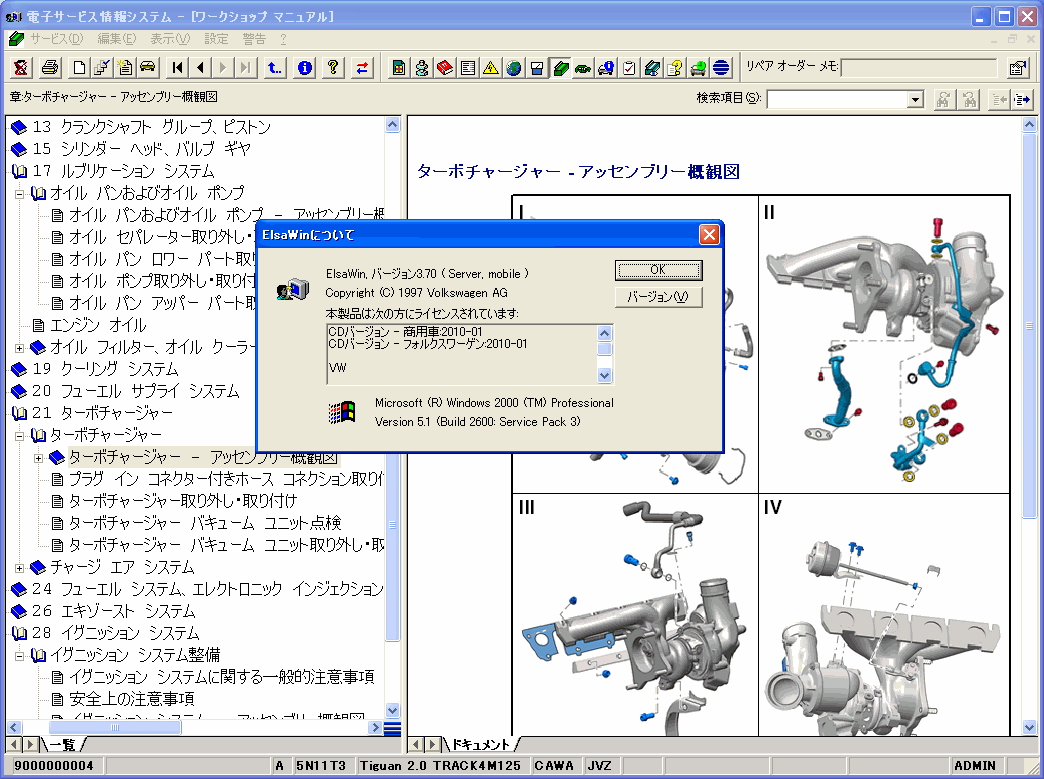Screen dimensions: 1044x779
Task: Click the リペア オーダー メモ input field
Action: (x=919, y=67)
